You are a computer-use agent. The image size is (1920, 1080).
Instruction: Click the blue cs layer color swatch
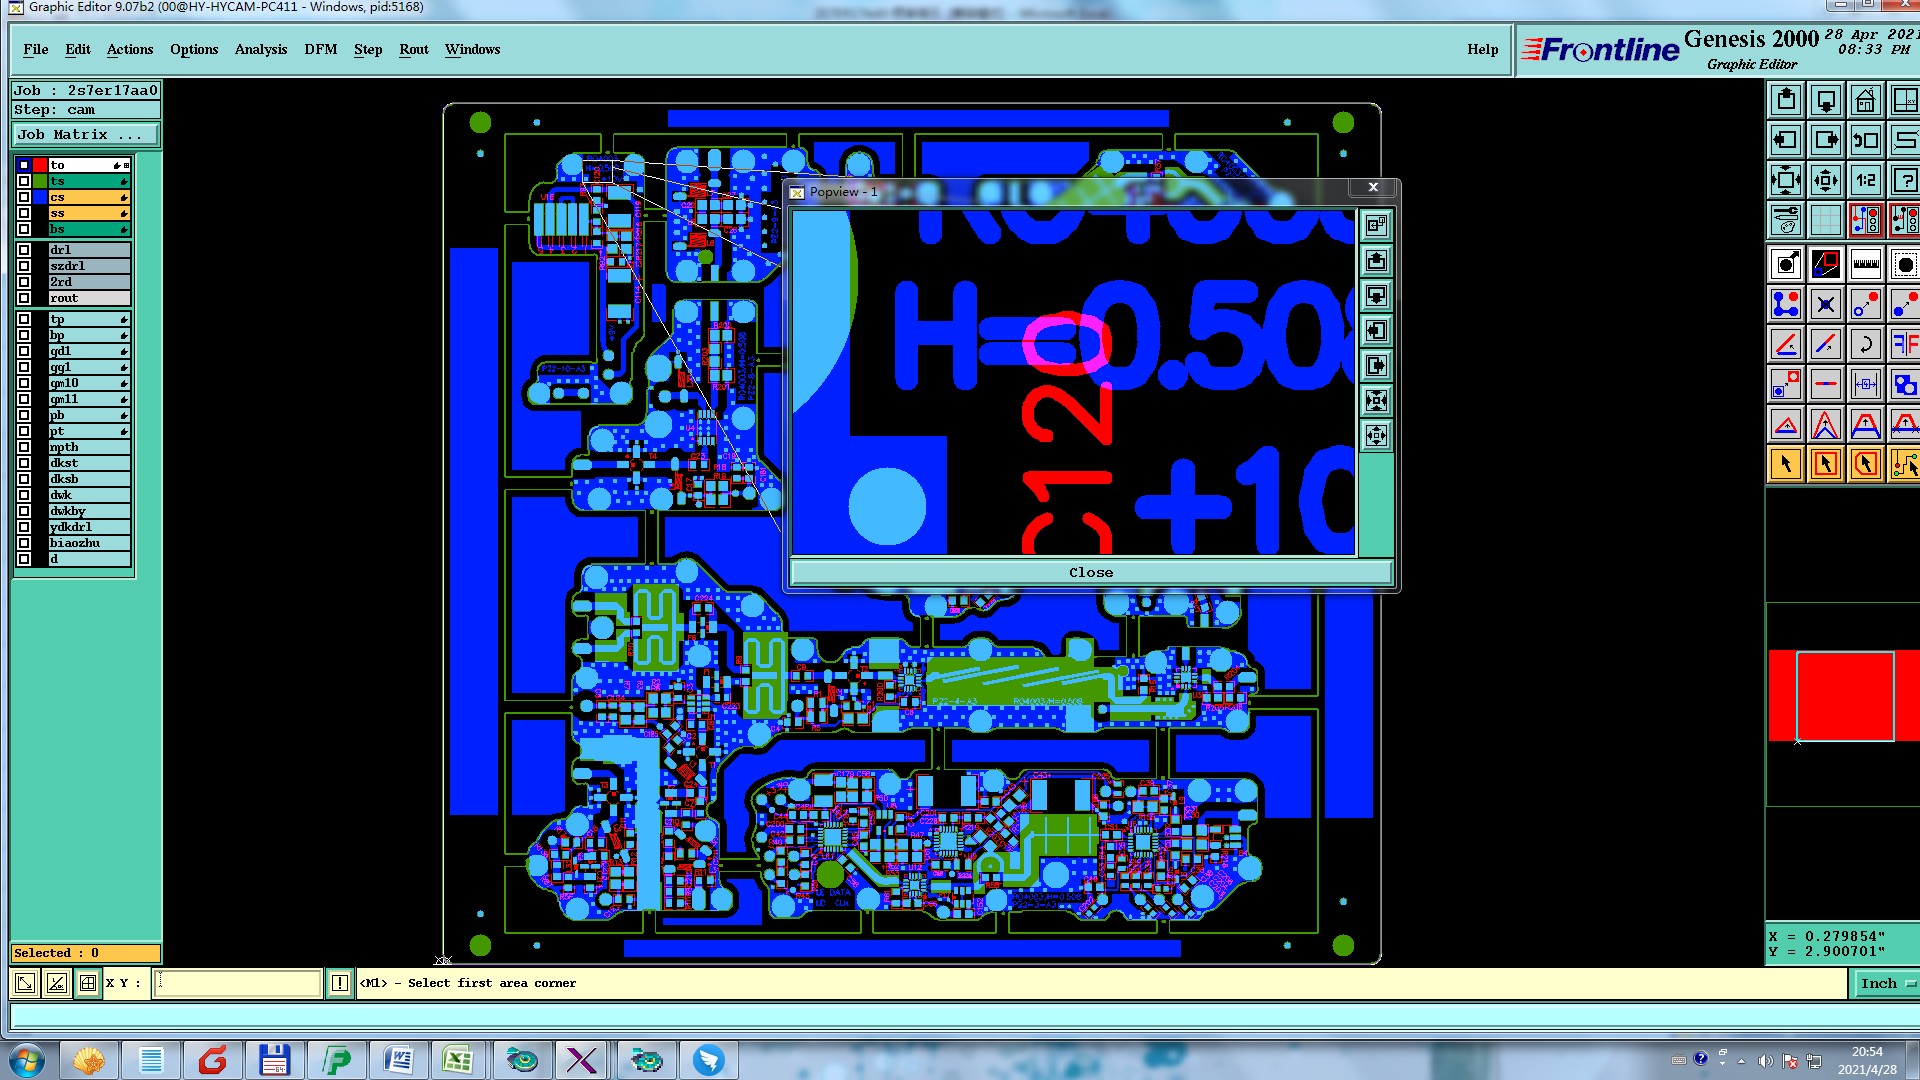[40, 197]
